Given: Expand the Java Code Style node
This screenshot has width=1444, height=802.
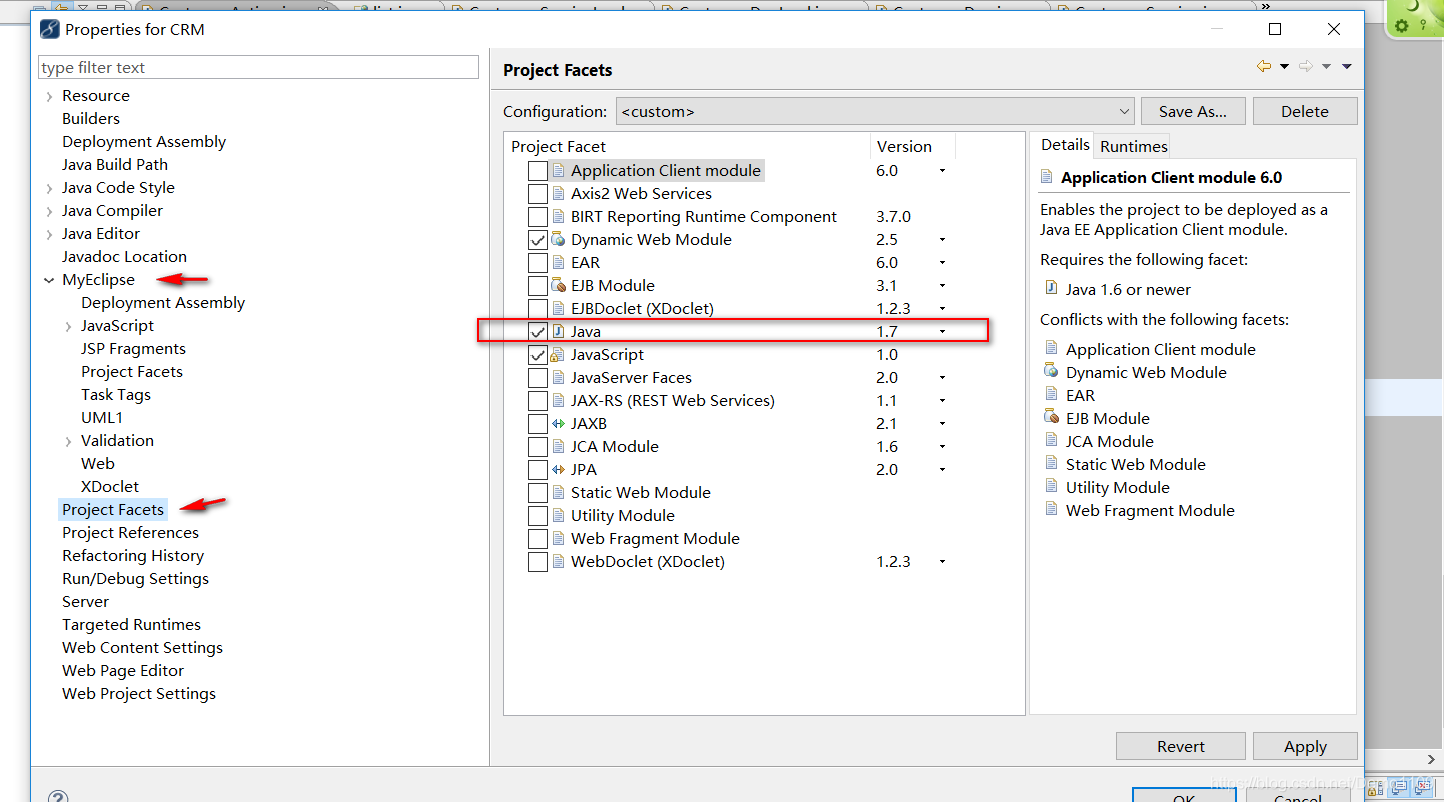Looking at the screenshot, I should pyautogui.click(x=49, y=188).
